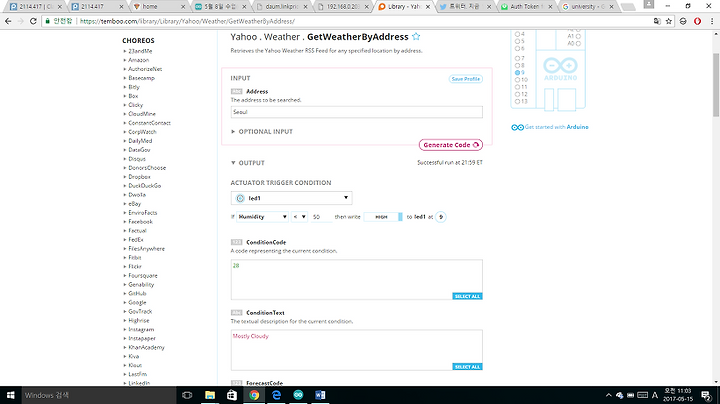Click the Chrome profile icon in title bar
The height and width of the screenshot is (404, 720).
tap(649, 5)
